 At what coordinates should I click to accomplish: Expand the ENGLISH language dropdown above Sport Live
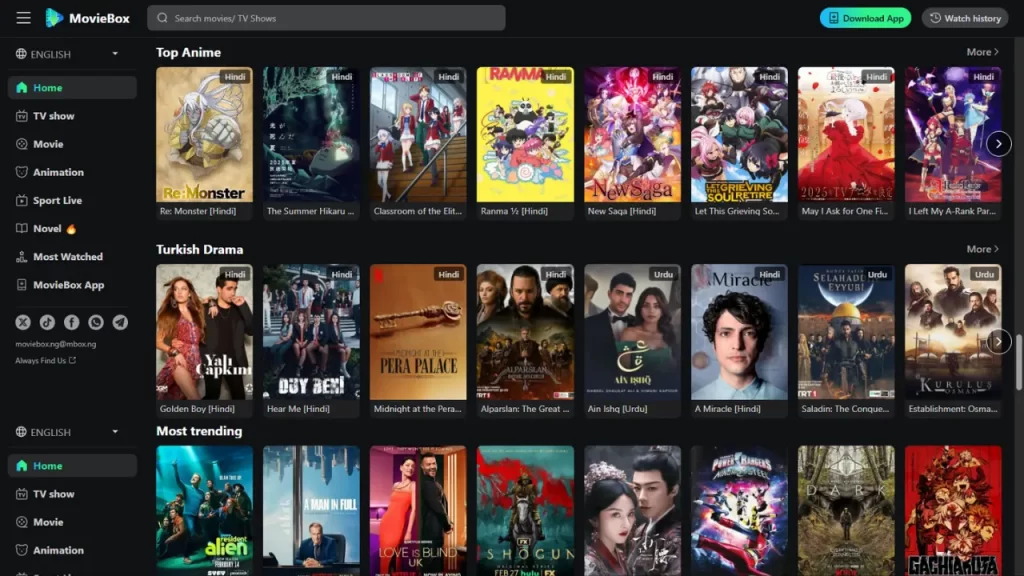click(x=68, y=54)
